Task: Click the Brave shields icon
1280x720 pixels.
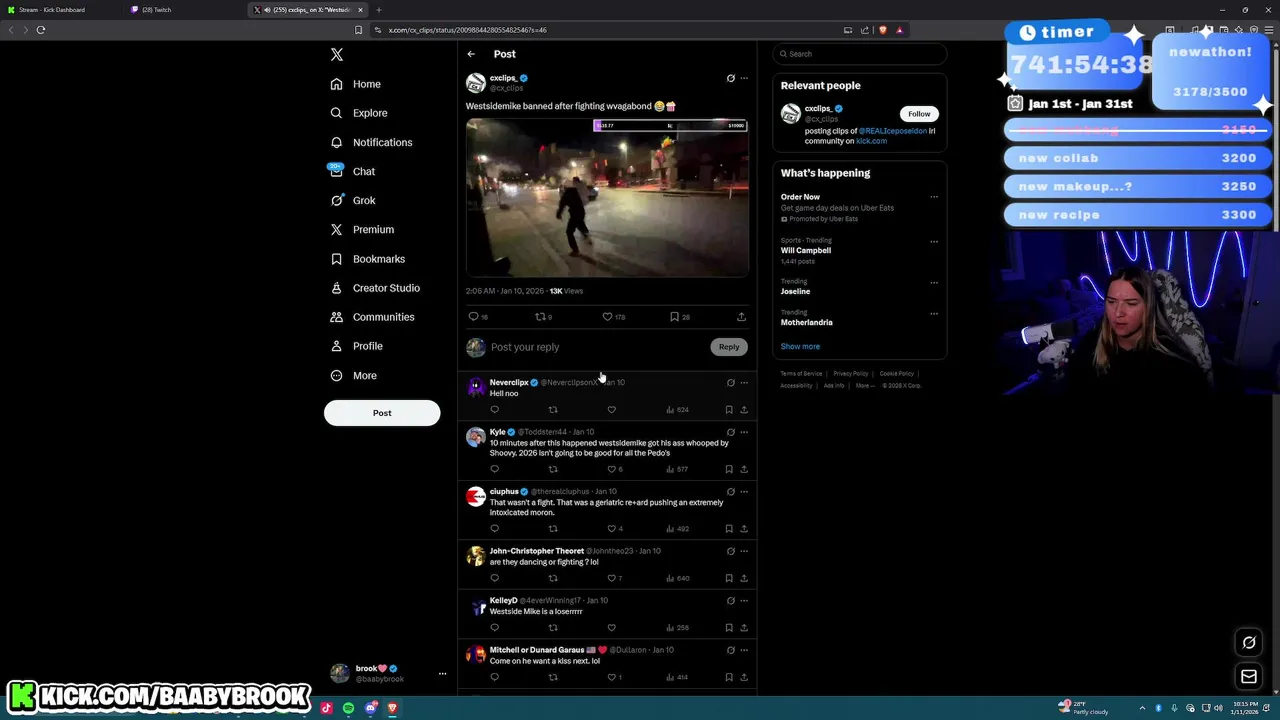Action: tap(882, 30)
